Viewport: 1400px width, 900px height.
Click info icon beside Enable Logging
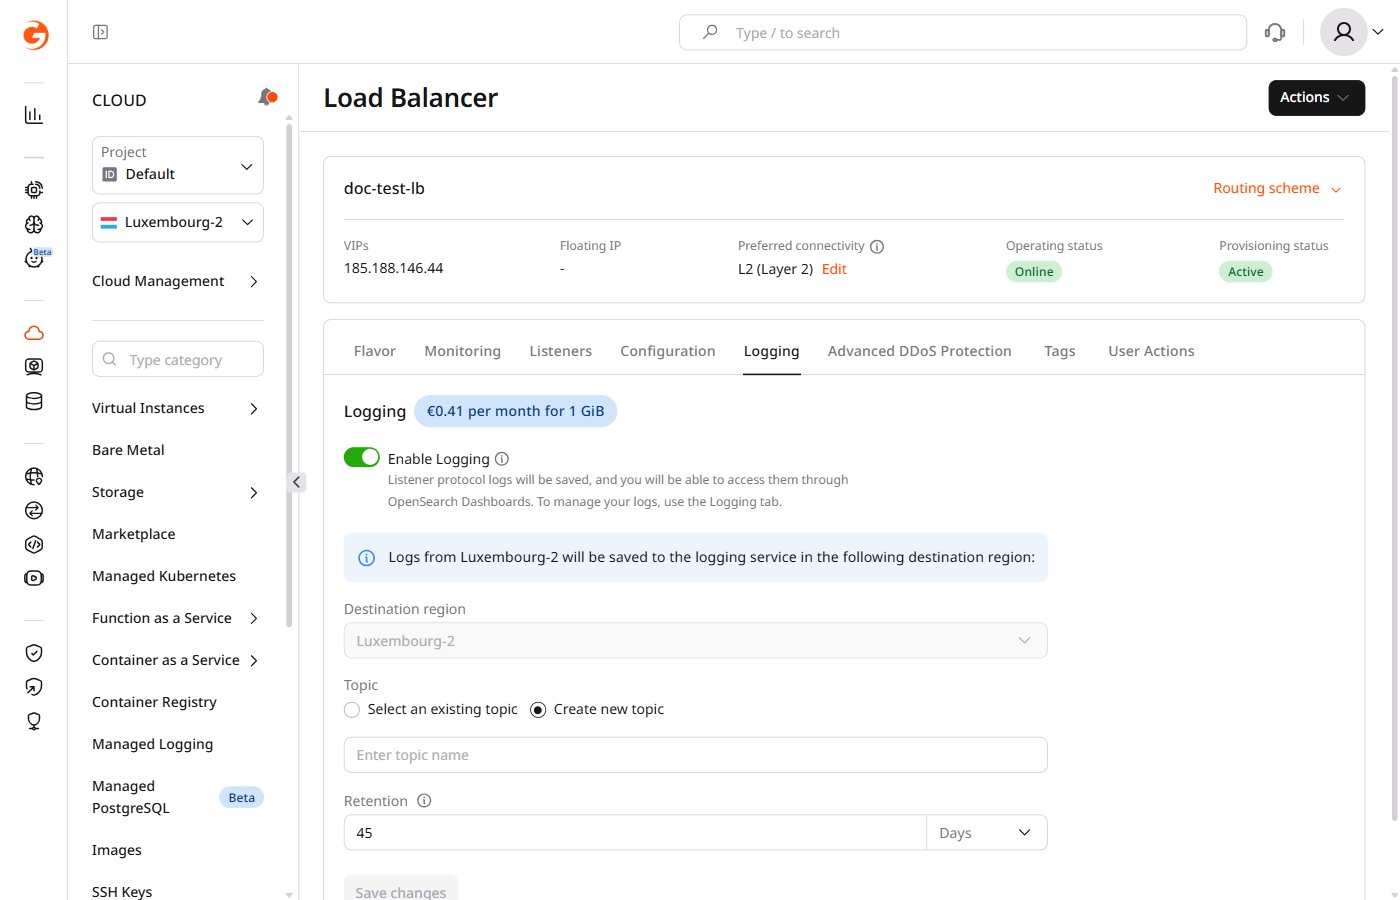pyautogui.click(x=502, y=459)
